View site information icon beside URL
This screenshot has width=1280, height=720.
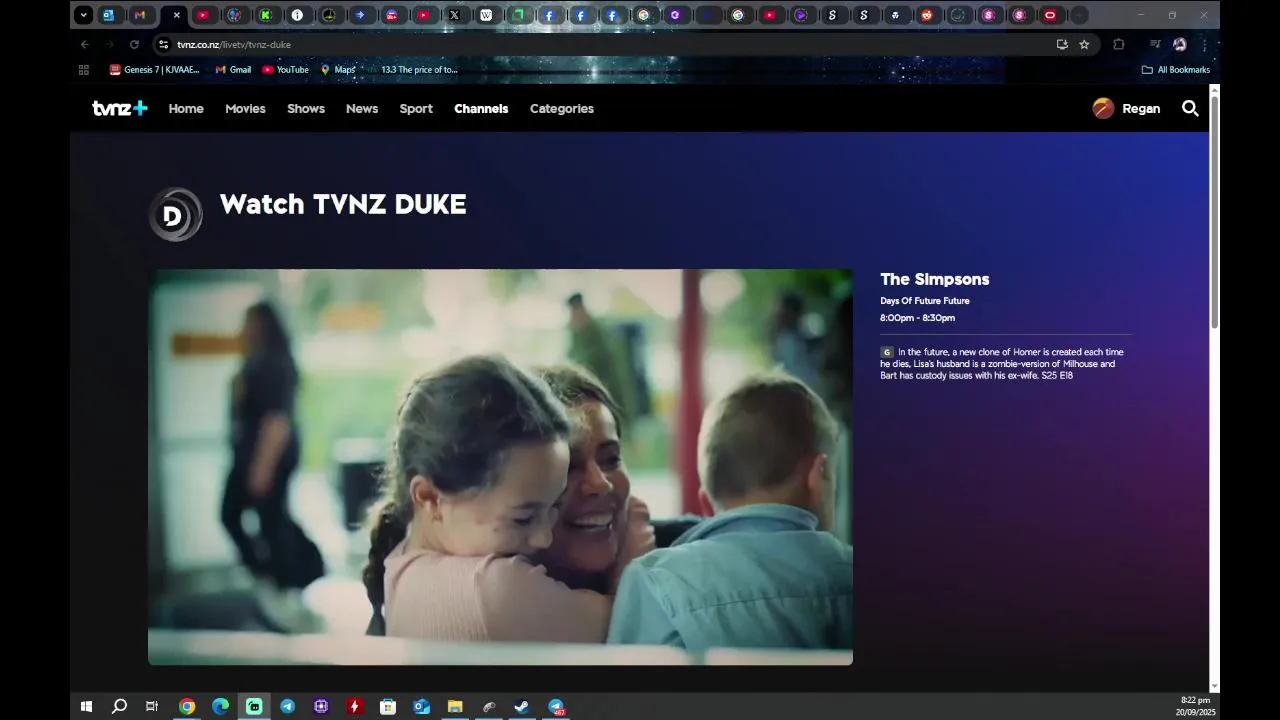pos(163,44)
